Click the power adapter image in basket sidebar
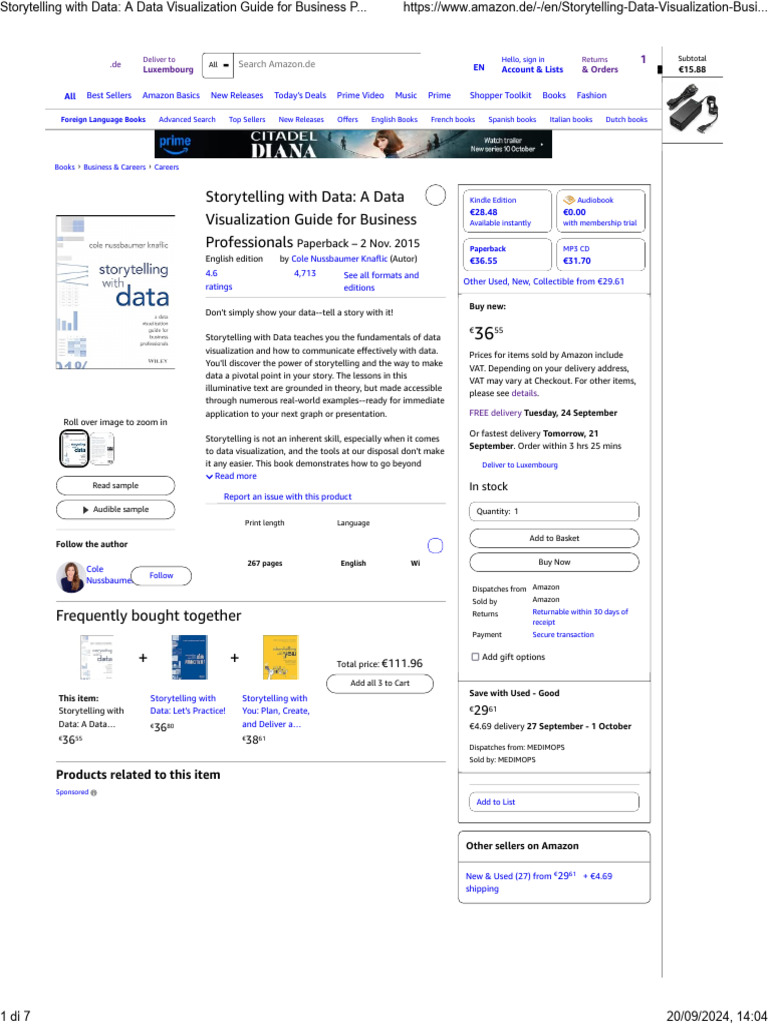The image size is (768, 1024). 692,108
